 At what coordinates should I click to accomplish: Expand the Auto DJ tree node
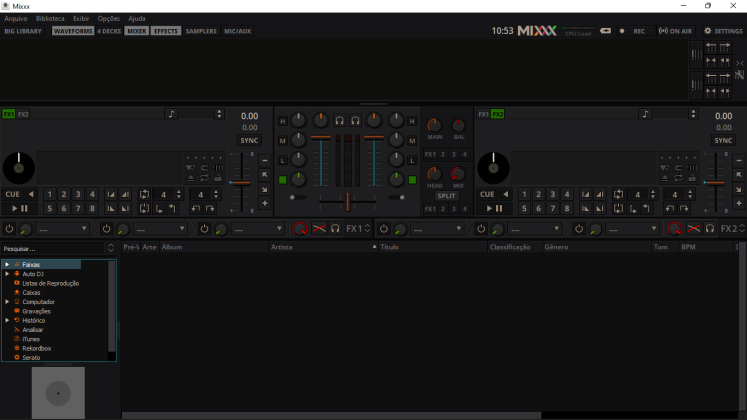click(x=7, y=274)
